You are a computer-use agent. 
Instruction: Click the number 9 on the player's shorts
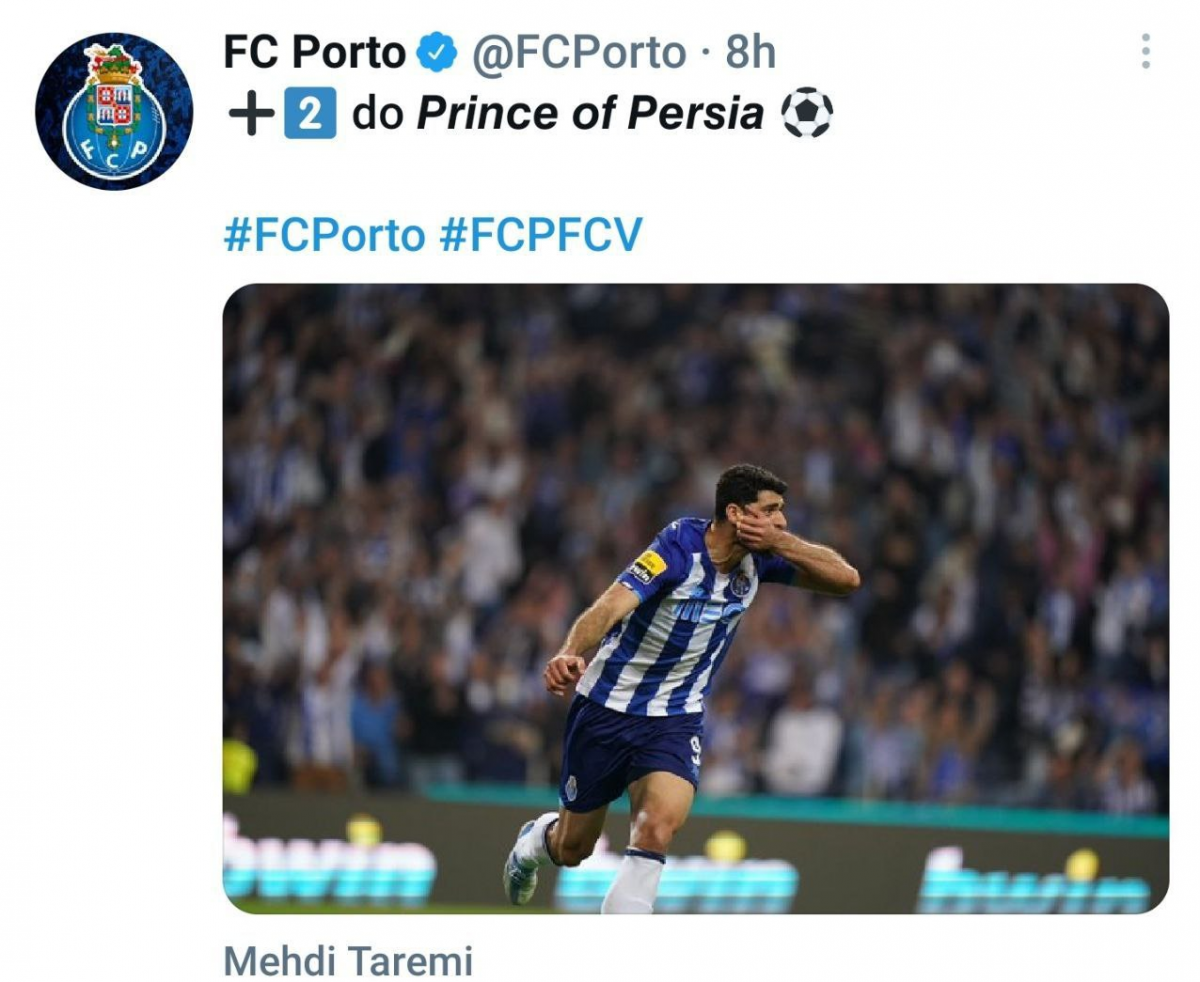point(695,748)
